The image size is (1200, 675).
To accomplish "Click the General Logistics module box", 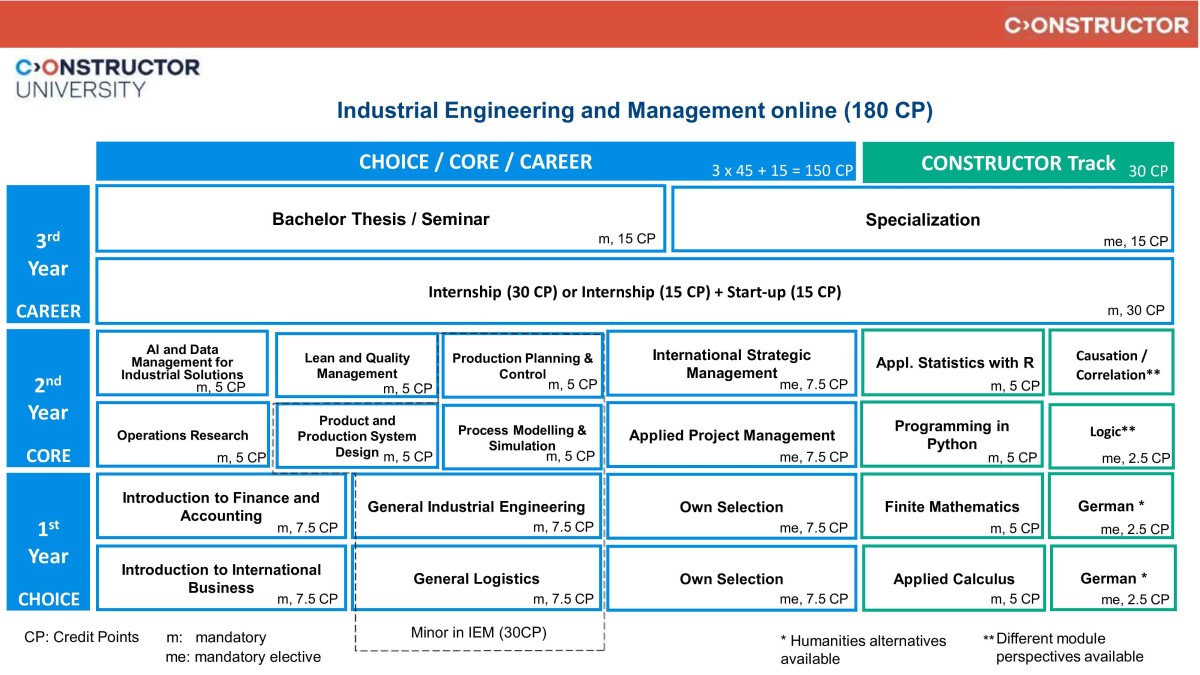I will click(x=476, y=578).
